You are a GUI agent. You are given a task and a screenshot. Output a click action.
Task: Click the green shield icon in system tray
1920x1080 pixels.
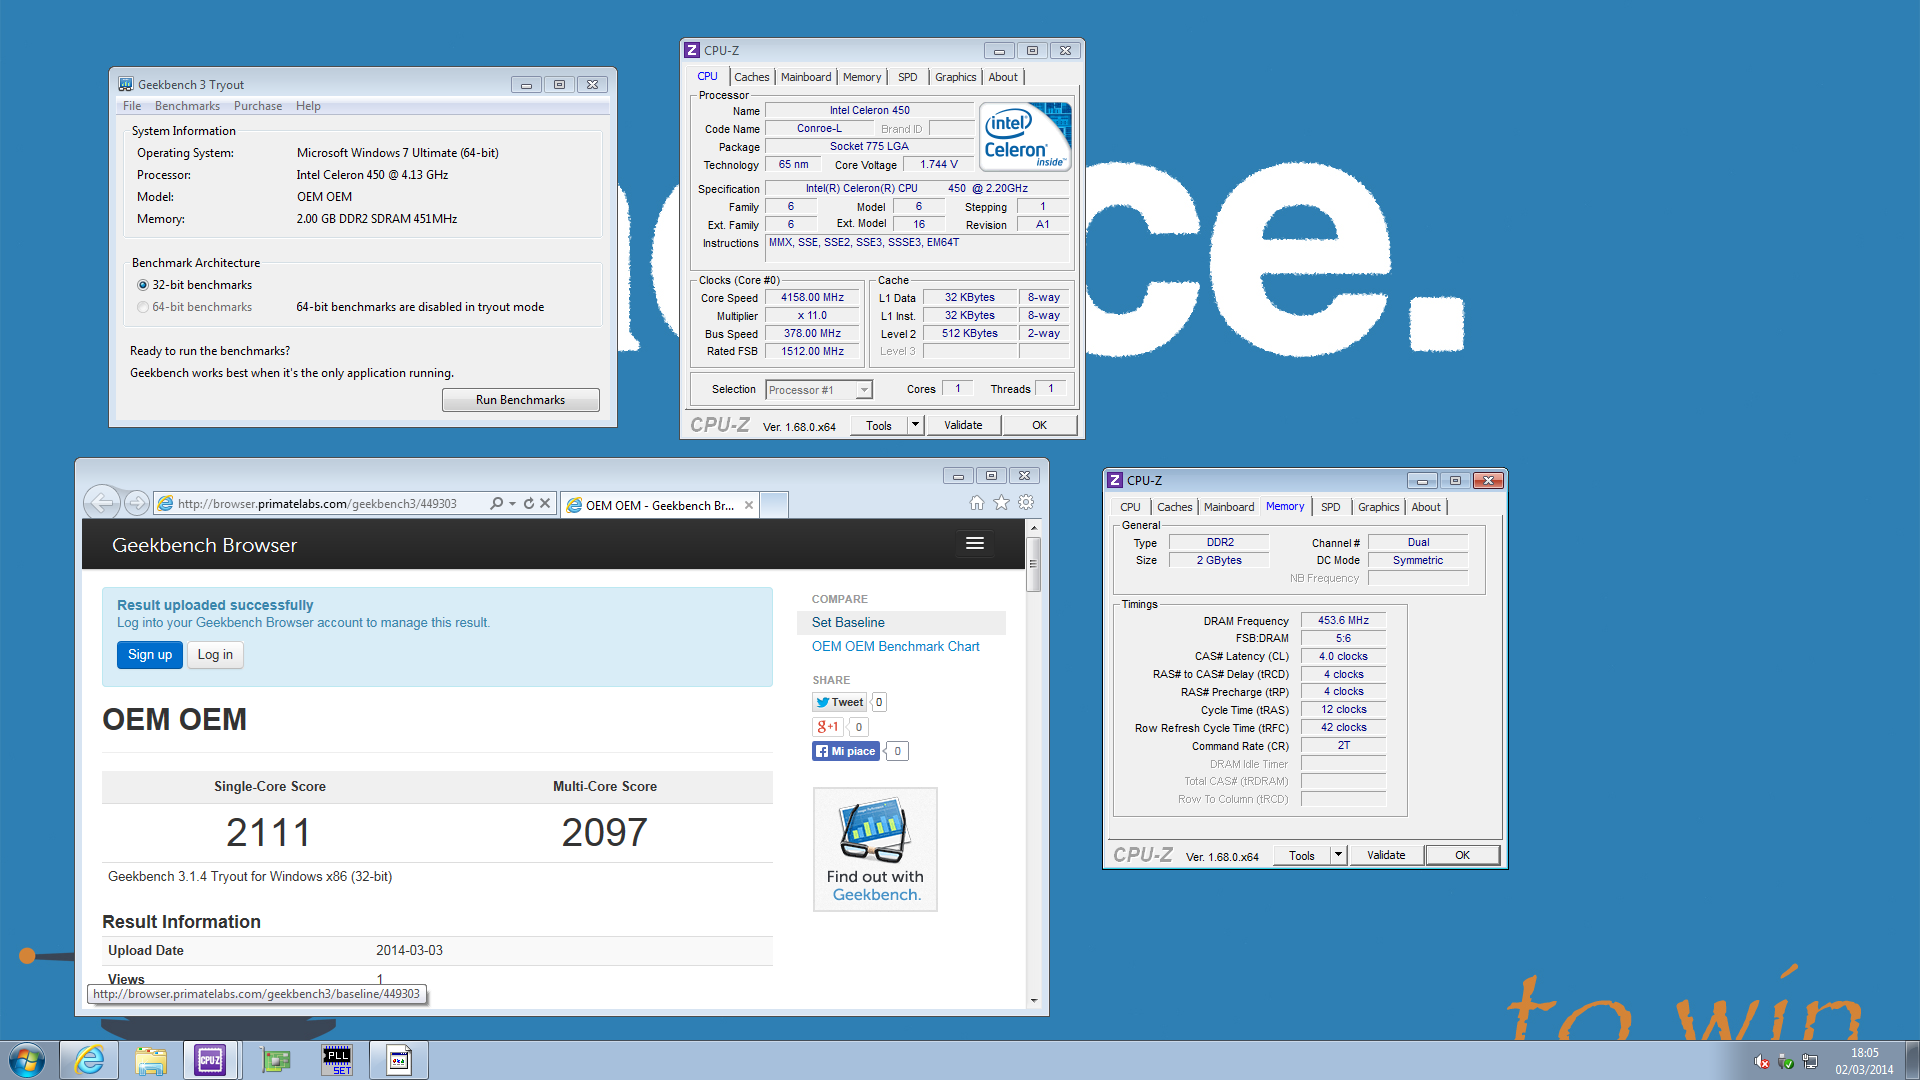tap(1786, 1061)
